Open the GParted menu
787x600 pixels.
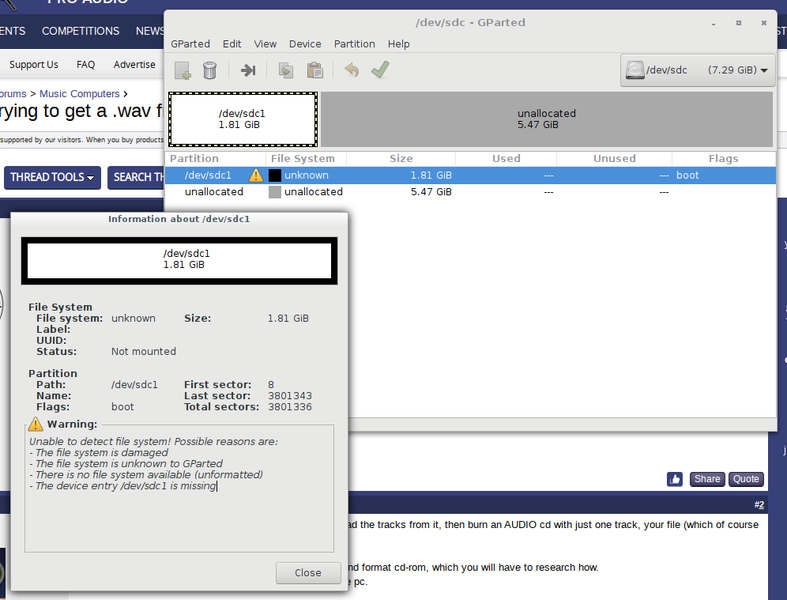point(190,44)
